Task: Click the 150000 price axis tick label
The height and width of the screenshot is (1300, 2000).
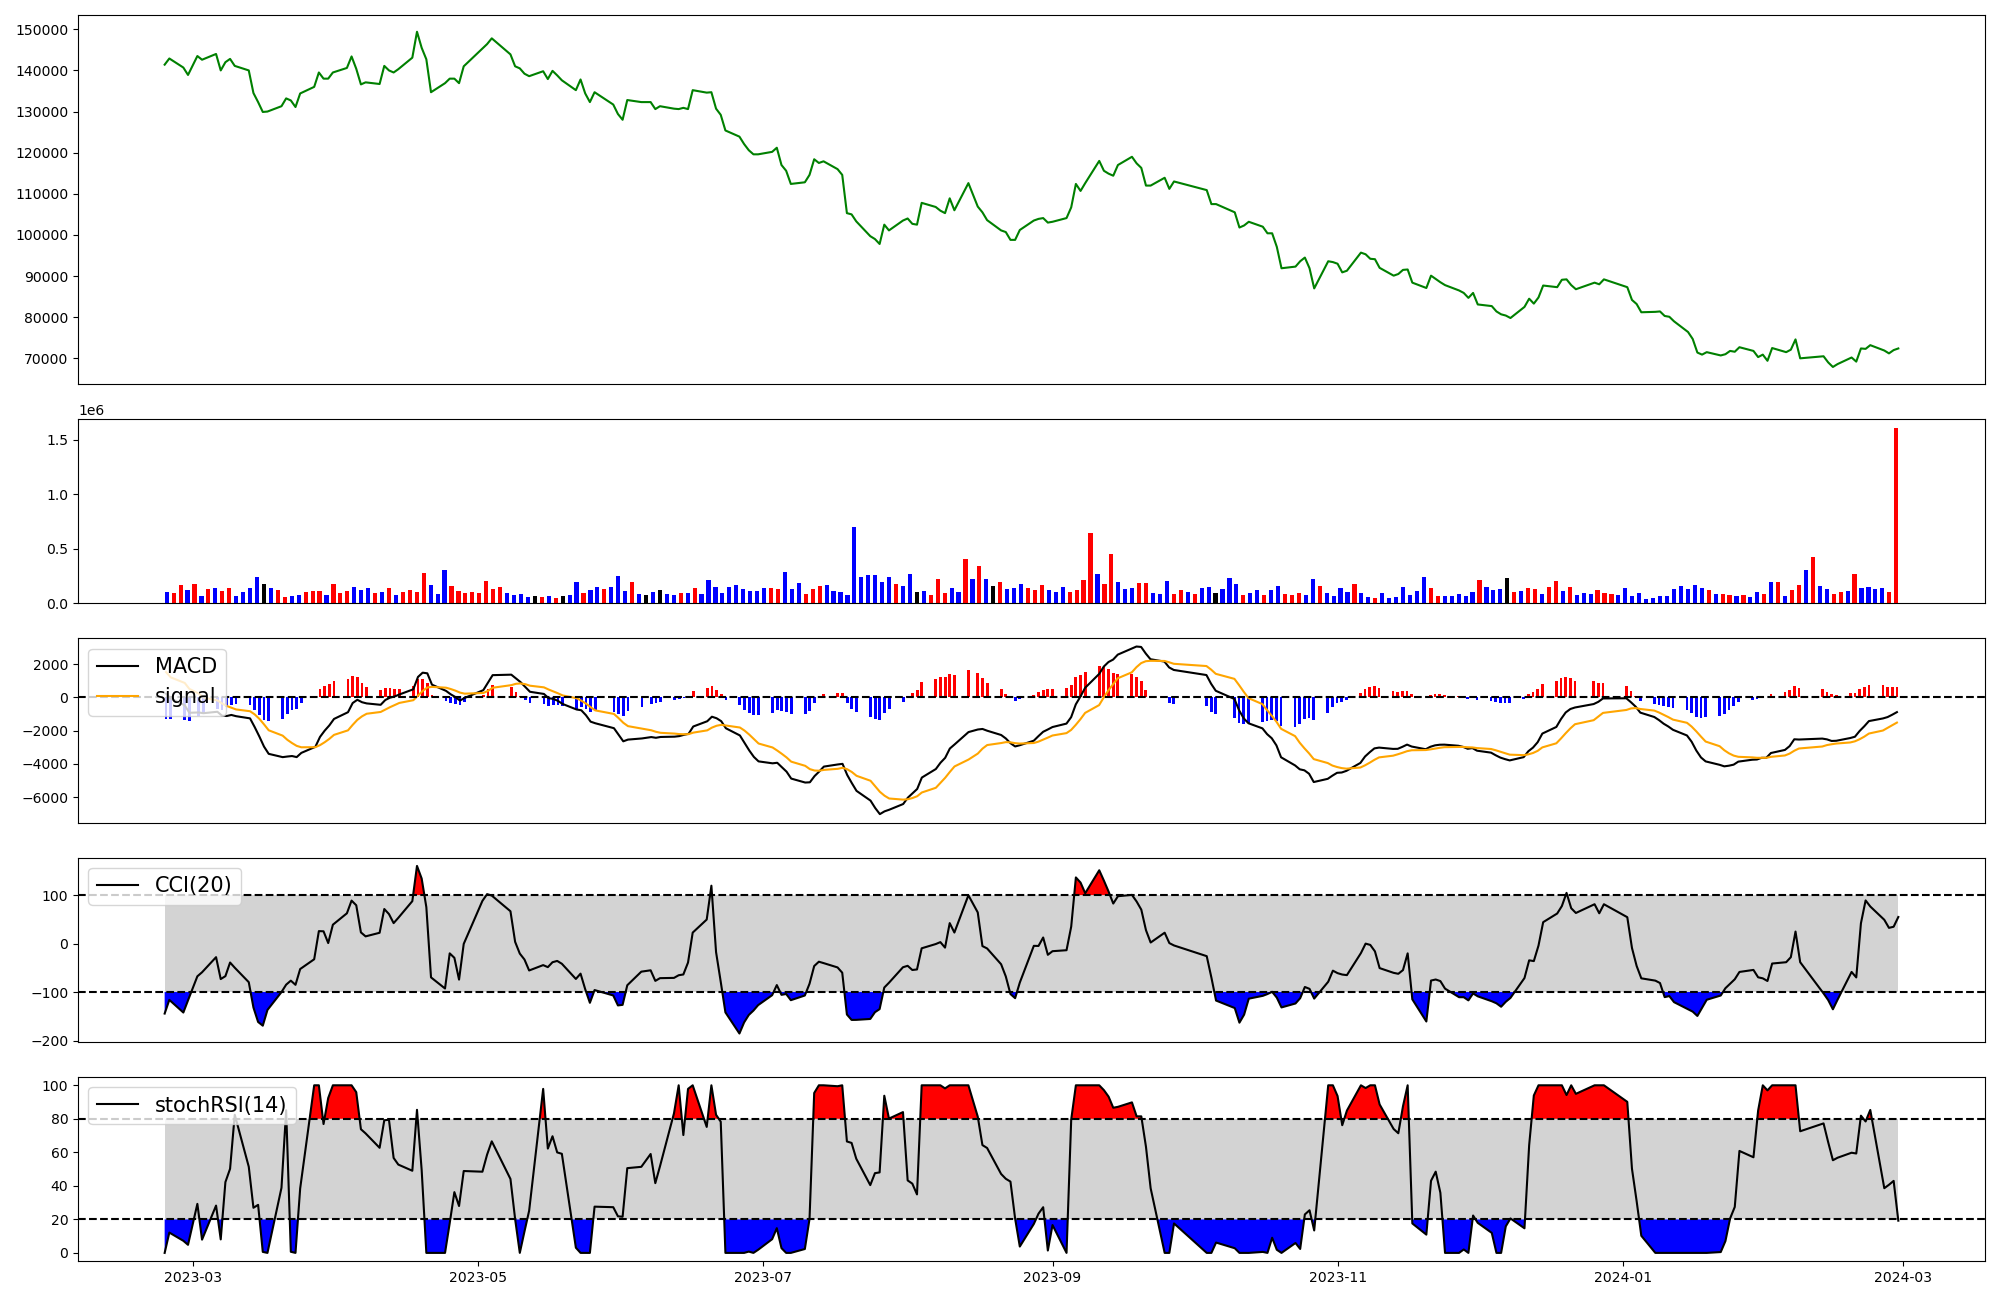Action: [42, 30]
